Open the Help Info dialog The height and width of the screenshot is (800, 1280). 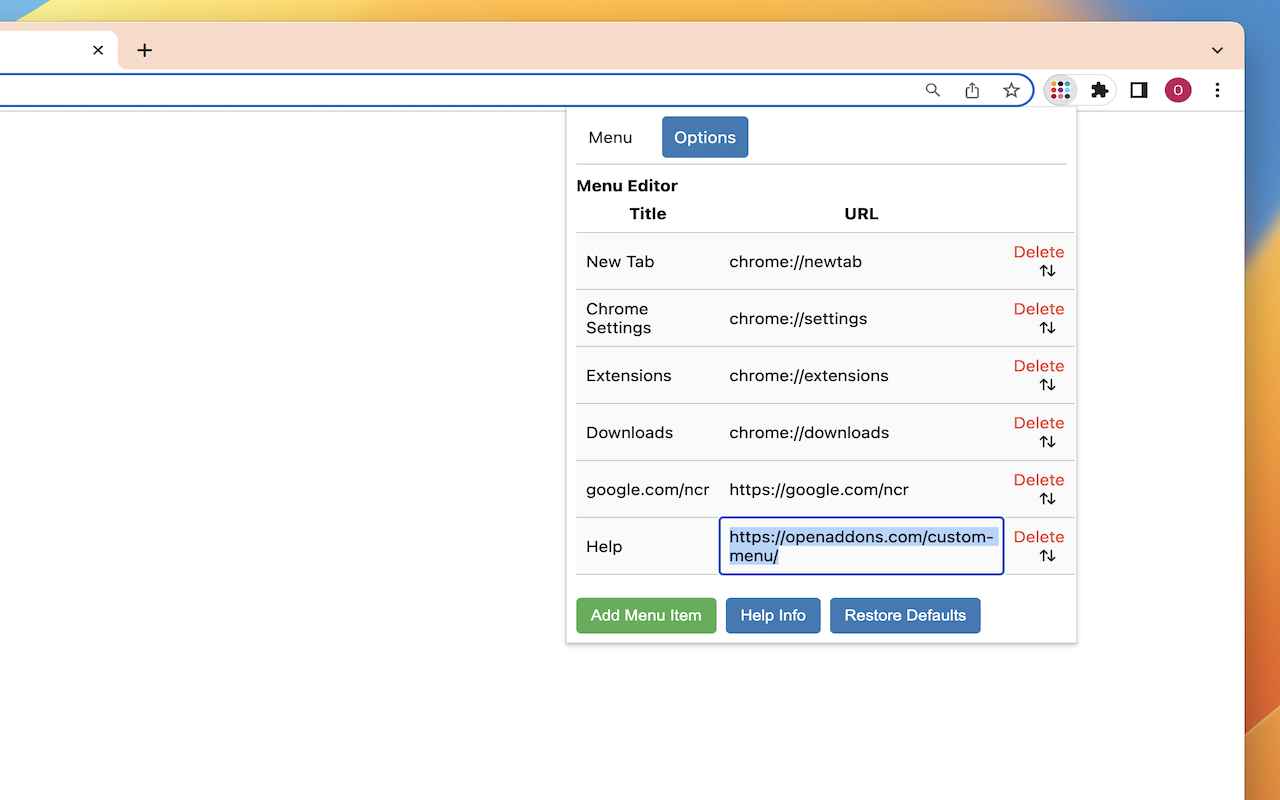point(773,615)
